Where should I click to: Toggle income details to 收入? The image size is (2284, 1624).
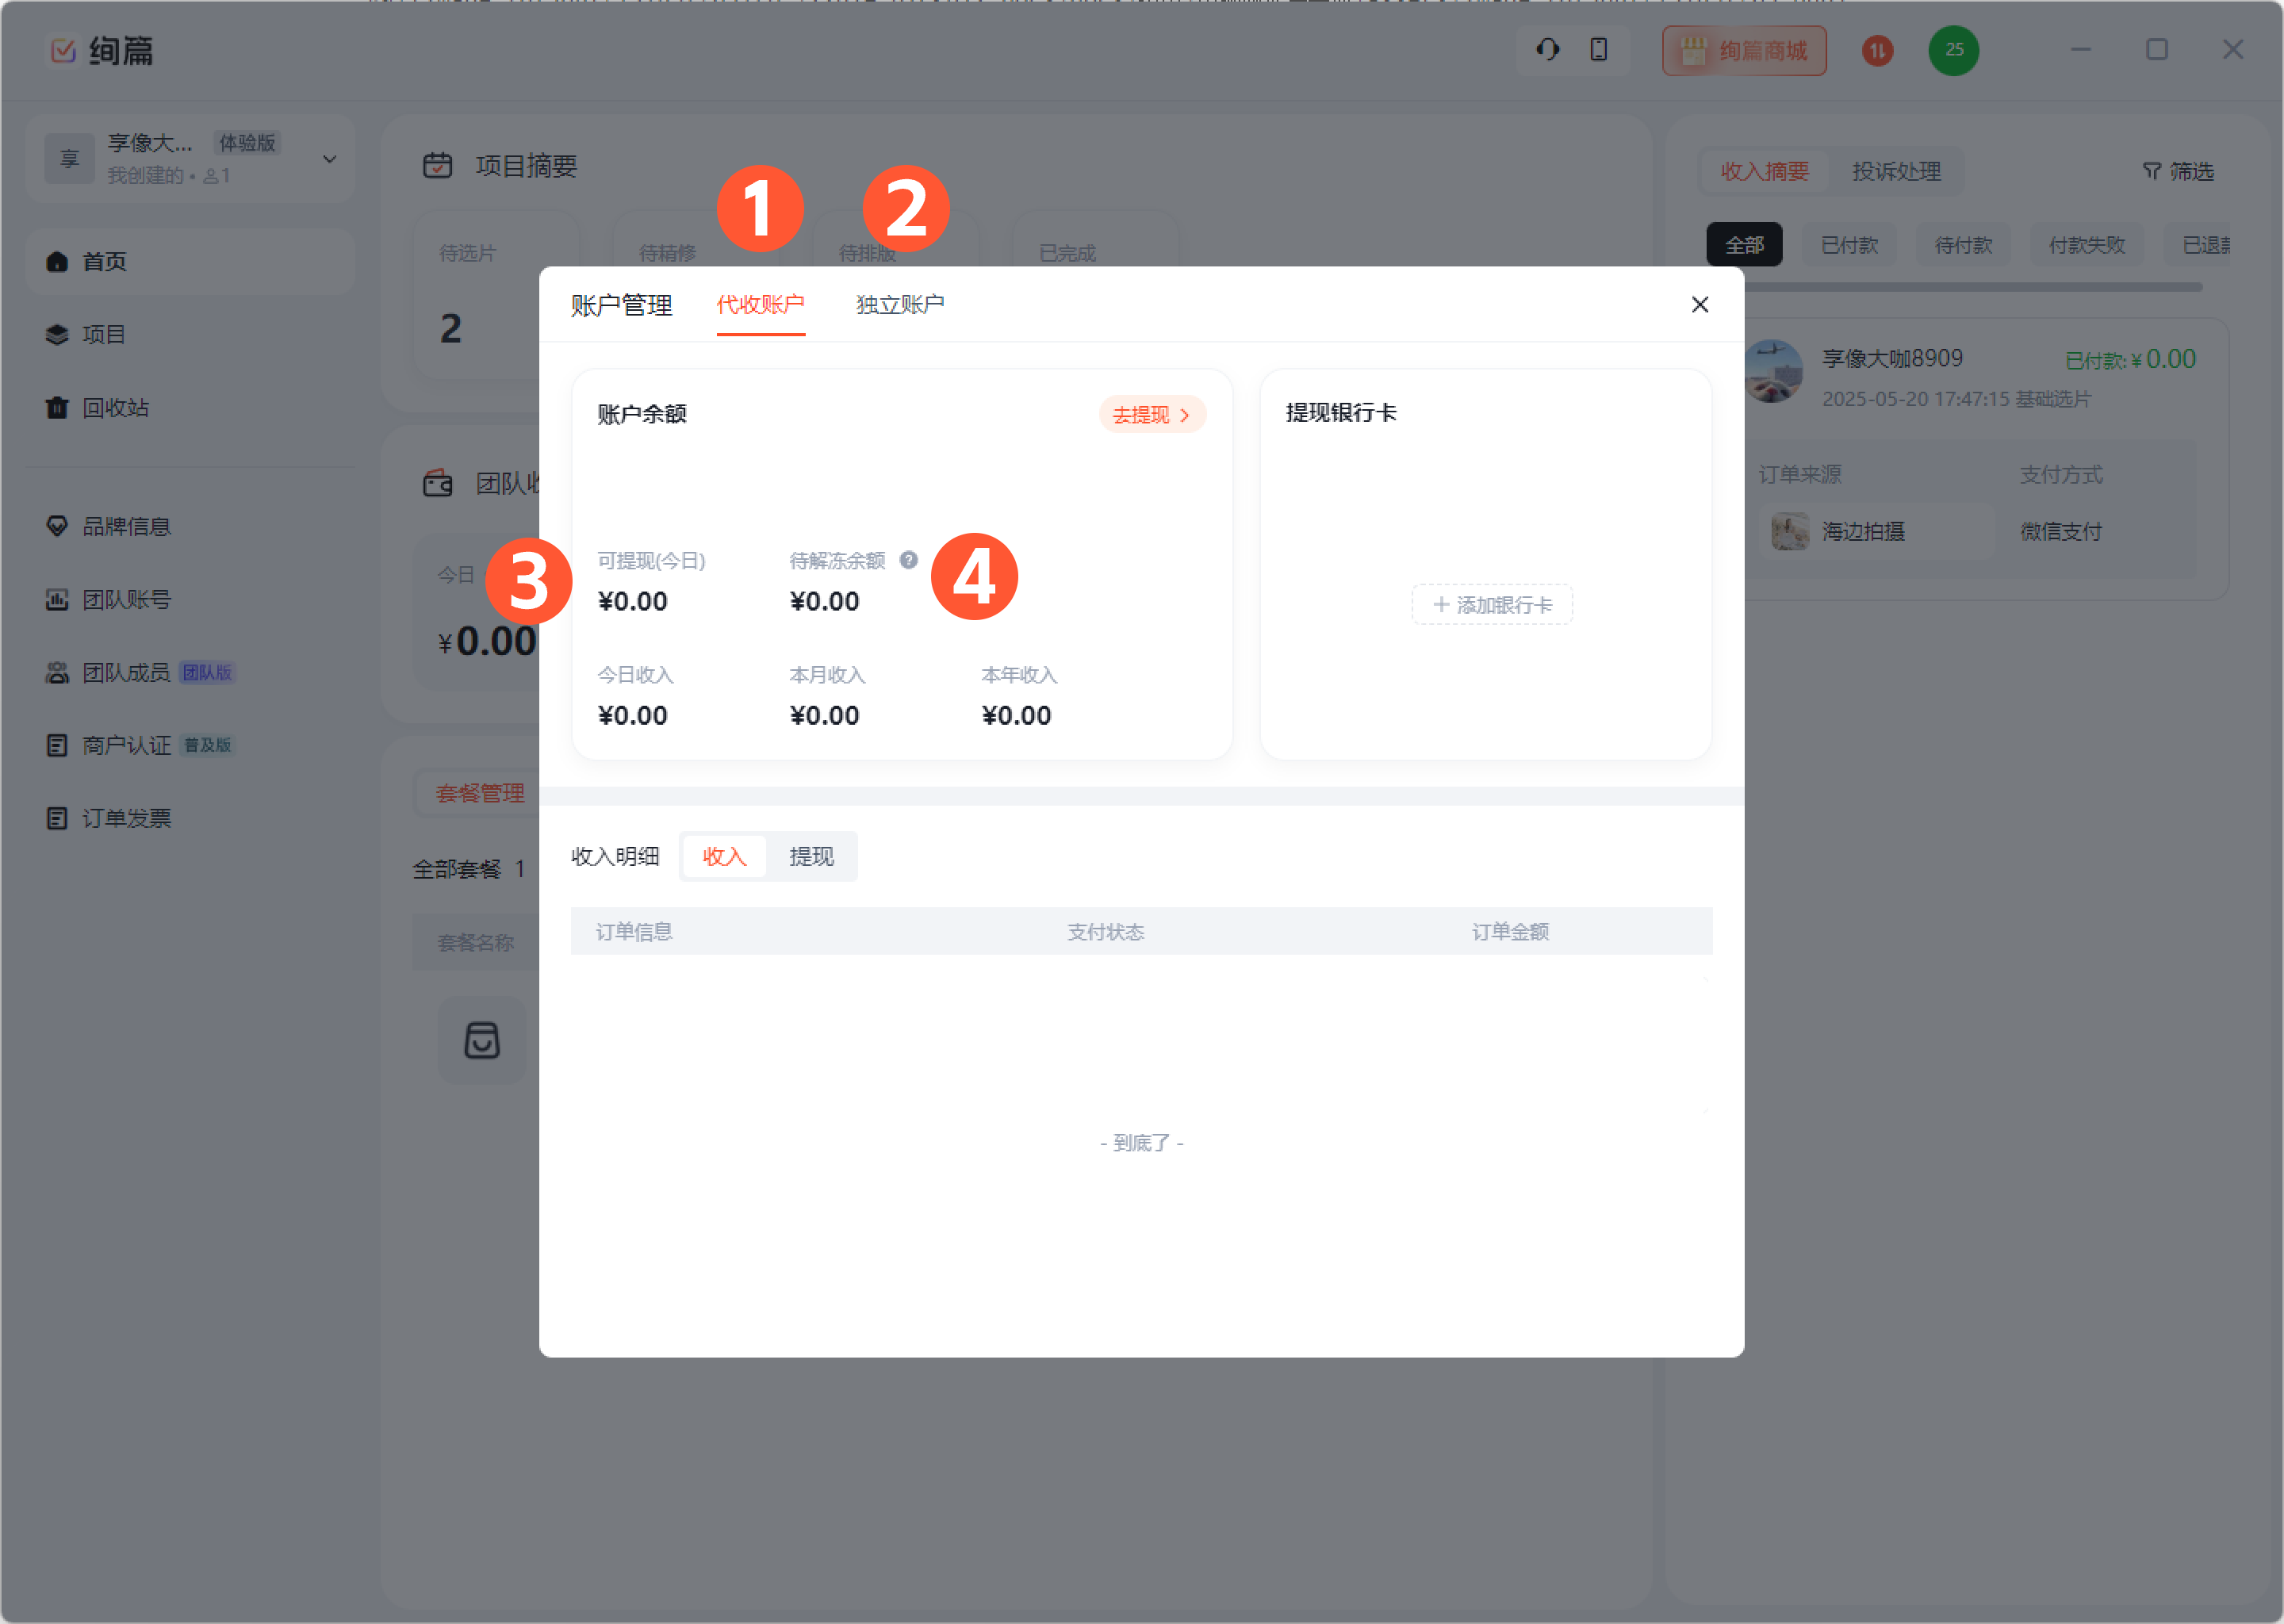tap(724, 856)
